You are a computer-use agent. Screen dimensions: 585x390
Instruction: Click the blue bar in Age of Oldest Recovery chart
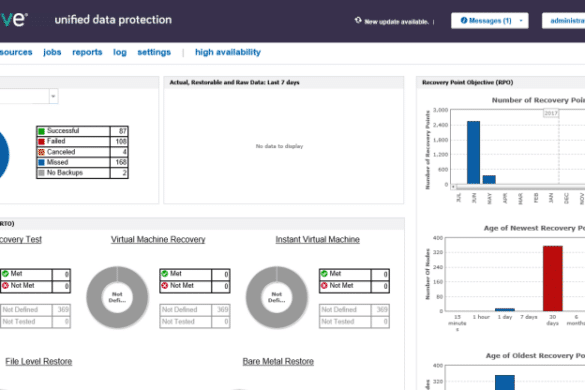coord(505,383)
